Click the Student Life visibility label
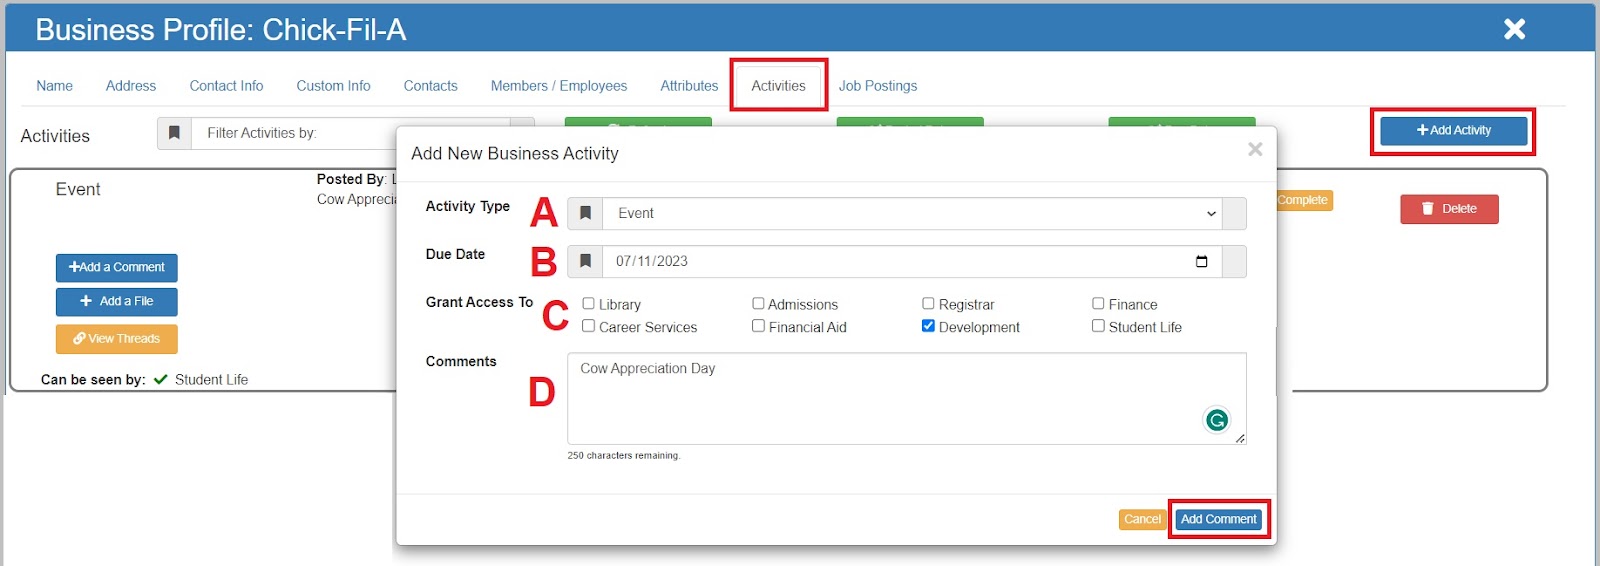1600x566 pixels. pyautogui.click(x=211, y=380)
